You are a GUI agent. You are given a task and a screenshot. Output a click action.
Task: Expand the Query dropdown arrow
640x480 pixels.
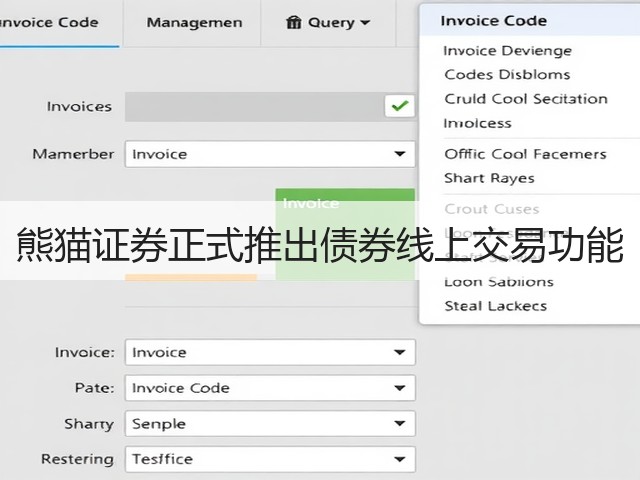(365, 22)
